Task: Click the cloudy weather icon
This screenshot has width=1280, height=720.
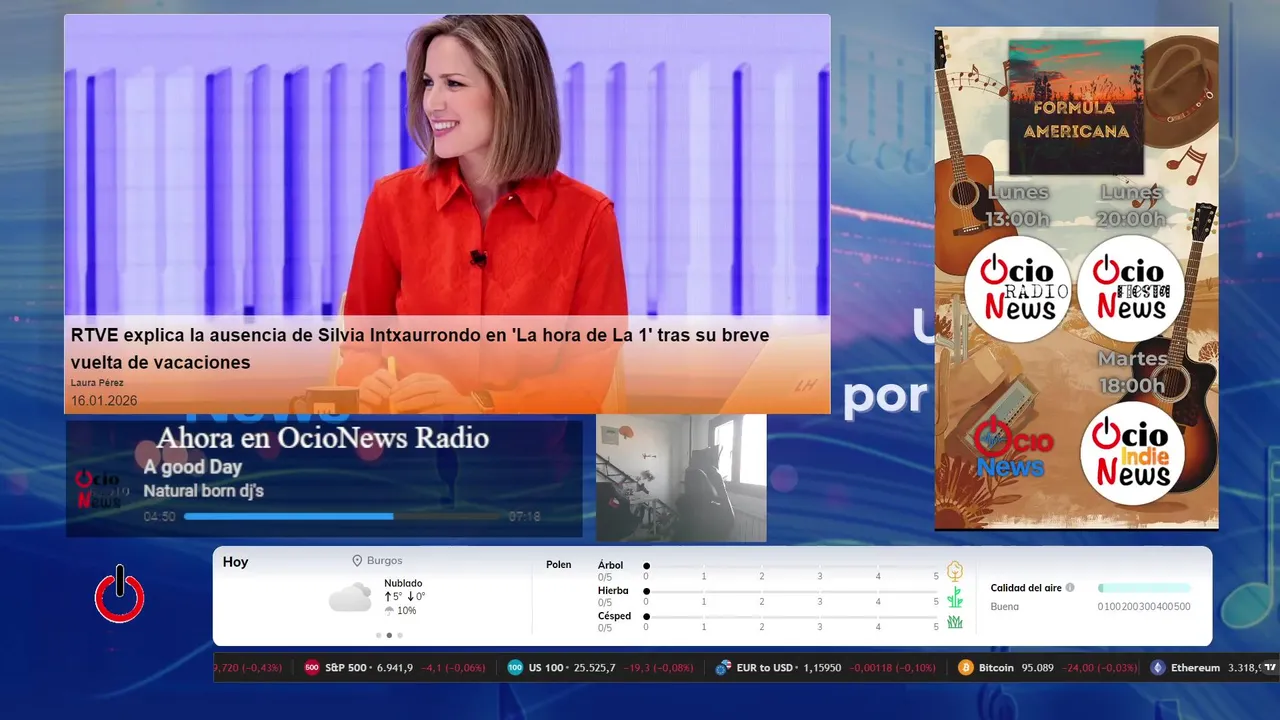Action: (350, 598)
